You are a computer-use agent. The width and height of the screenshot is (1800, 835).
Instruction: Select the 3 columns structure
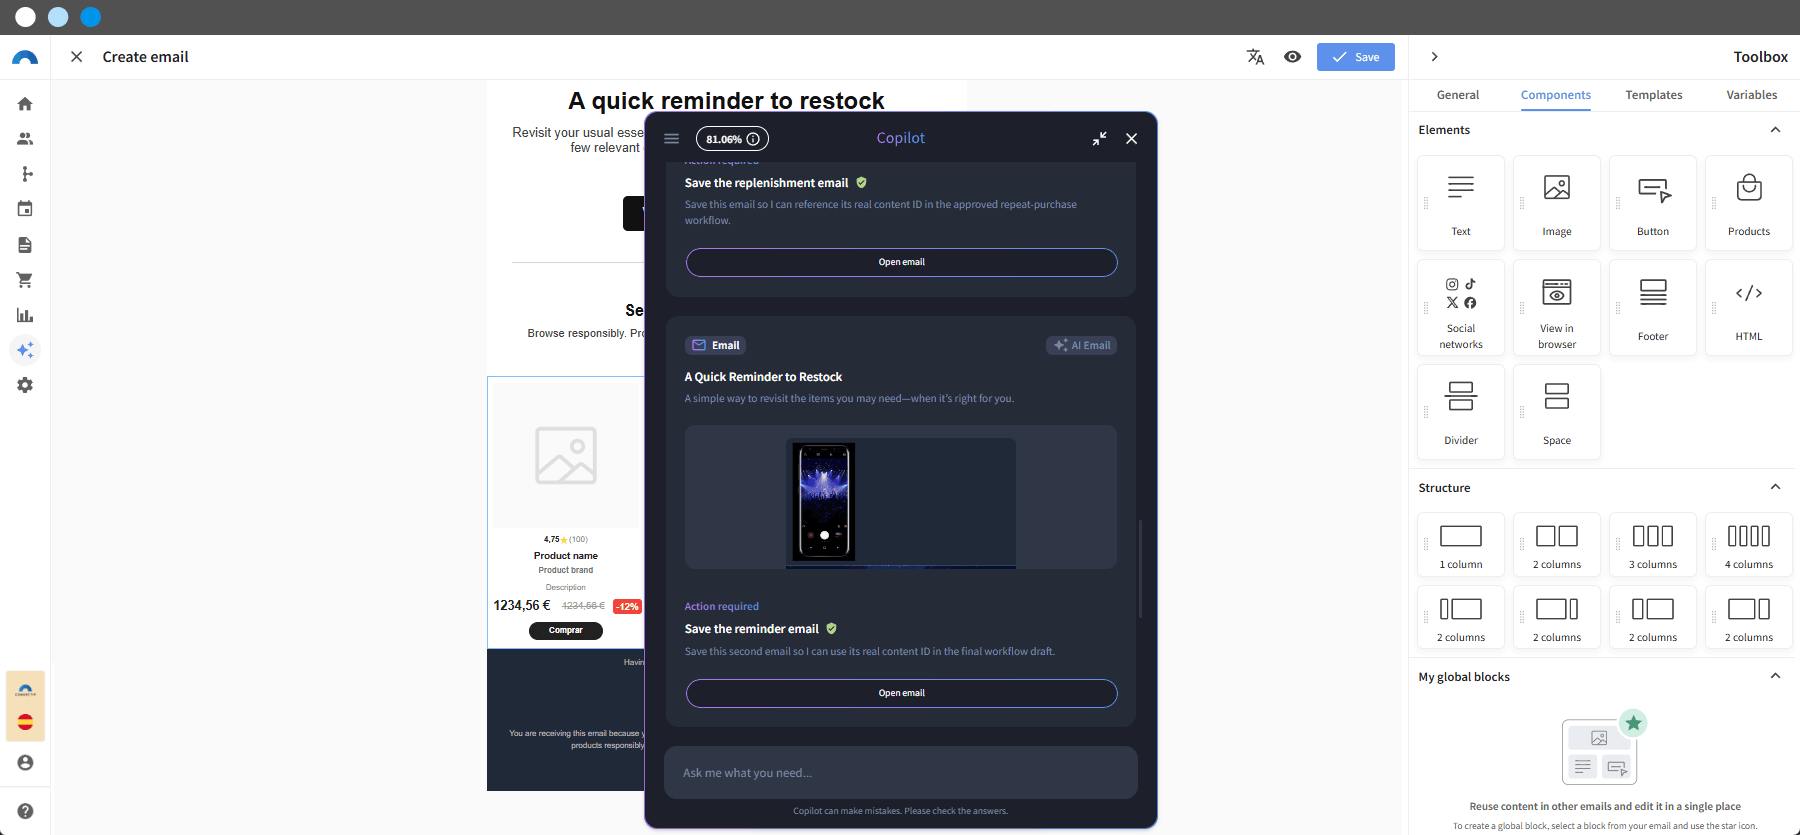(1653, 545)
